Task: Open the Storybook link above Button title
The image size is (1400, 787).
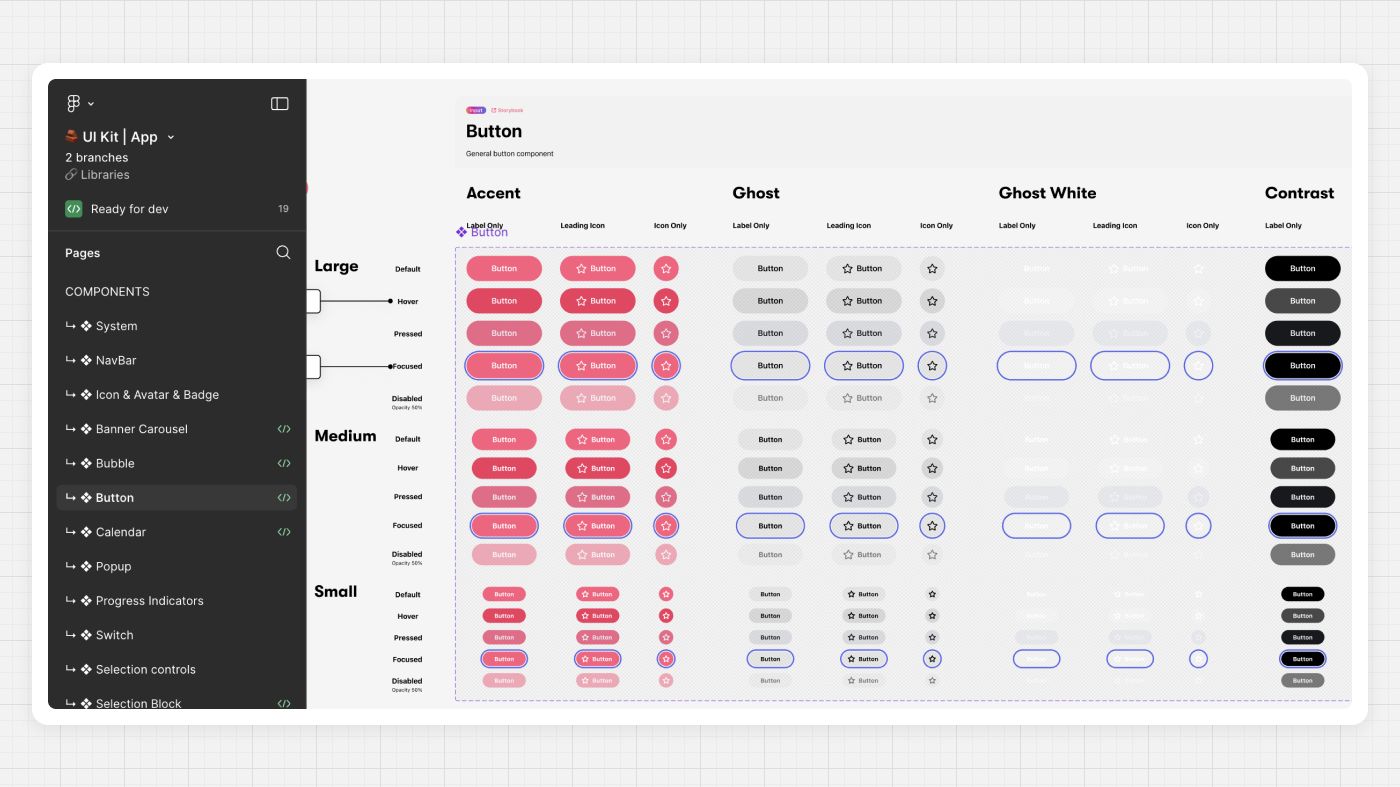Action: (507, 110)
